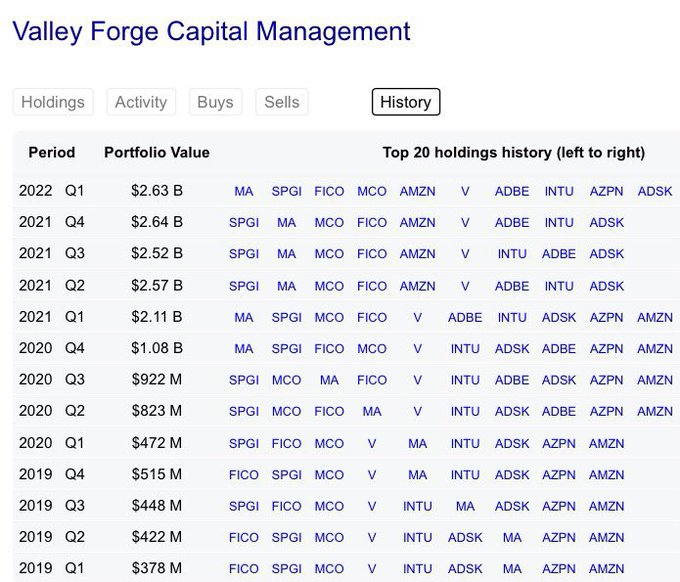Select the INTU ticker in 2021 Q4 row

point(559,222)
